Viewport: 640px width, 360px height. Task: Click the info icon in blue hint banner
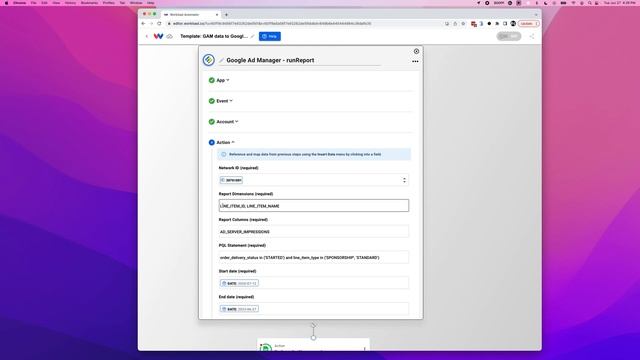224,154
